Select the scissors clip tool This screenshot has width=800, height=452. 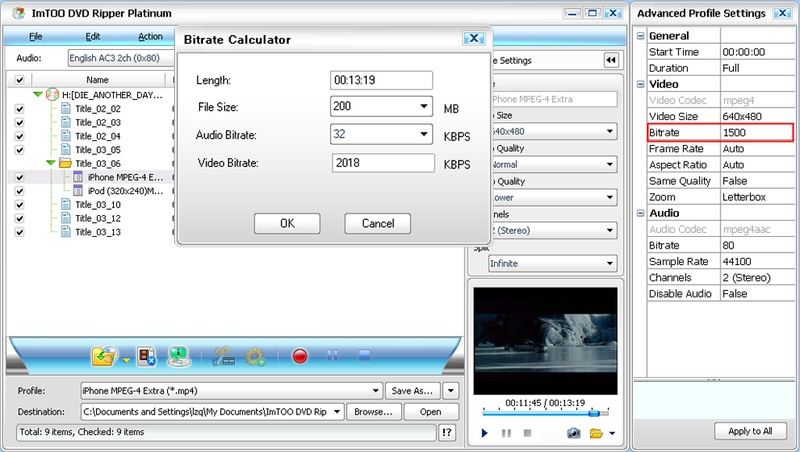pyautogui.click(x=223, y=356)
